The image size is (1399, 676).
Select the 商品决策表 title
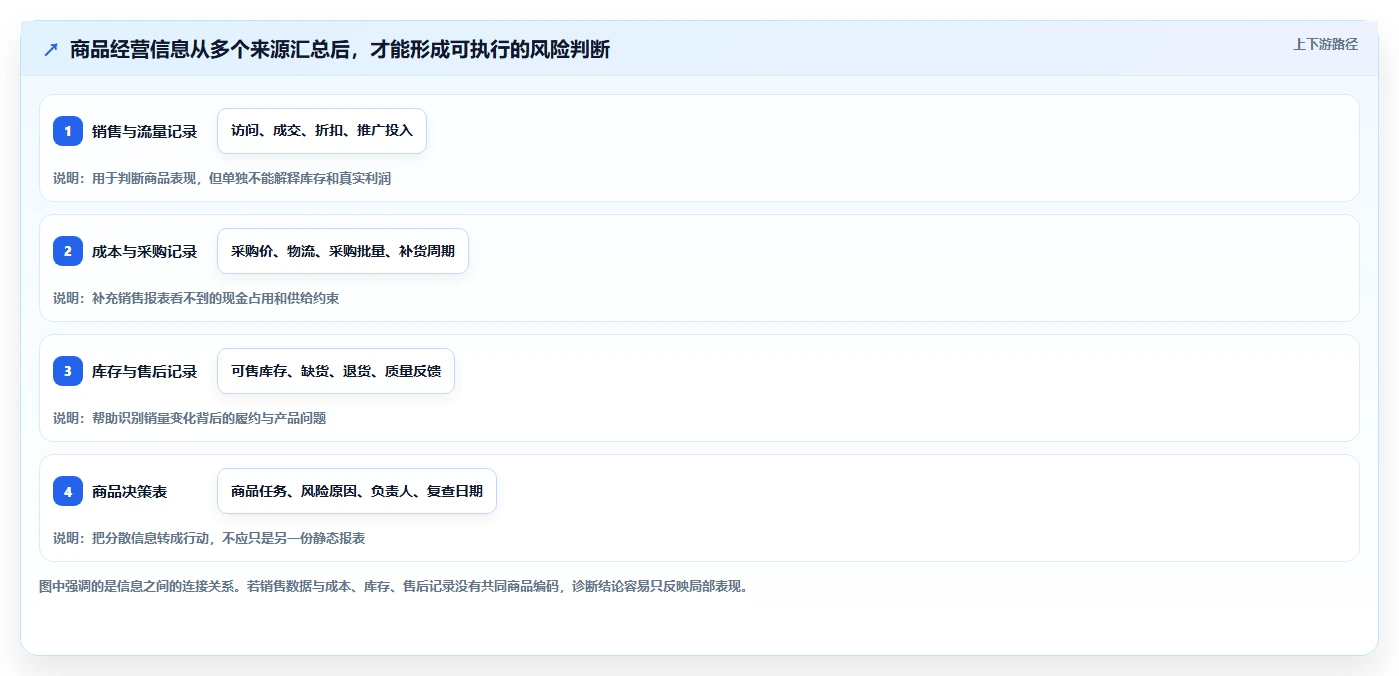point(129,491)
